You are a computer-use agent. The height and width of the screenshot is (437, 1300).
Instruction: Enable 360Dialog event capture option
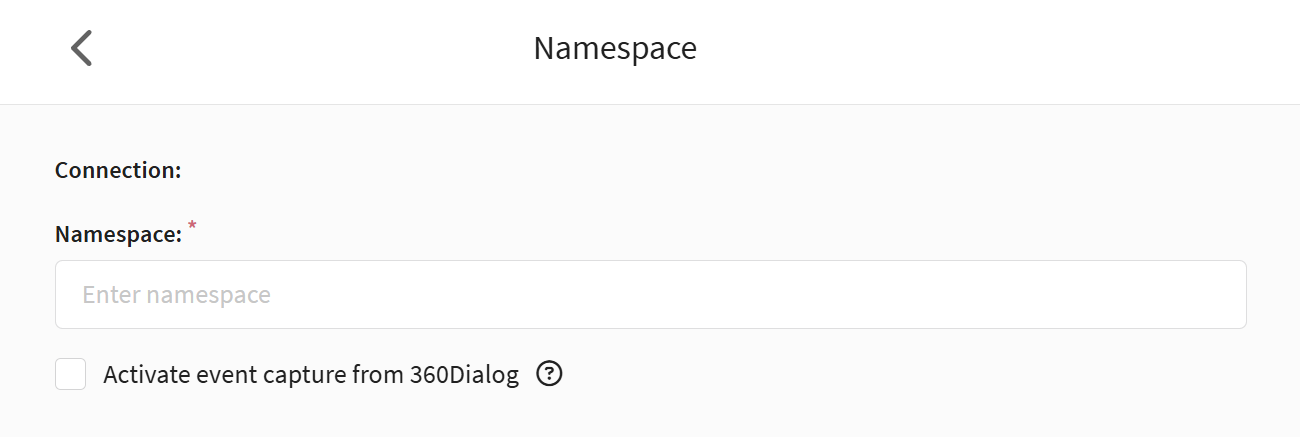pos(70,374)
